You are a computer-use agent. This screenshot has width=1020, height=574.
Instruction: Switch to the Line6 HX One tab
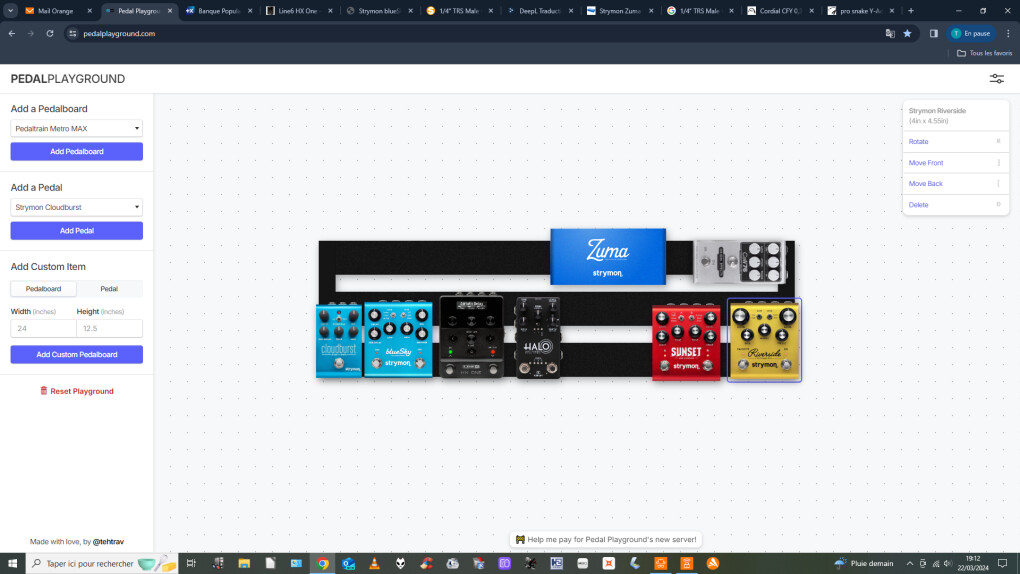(x=299, y=11)
